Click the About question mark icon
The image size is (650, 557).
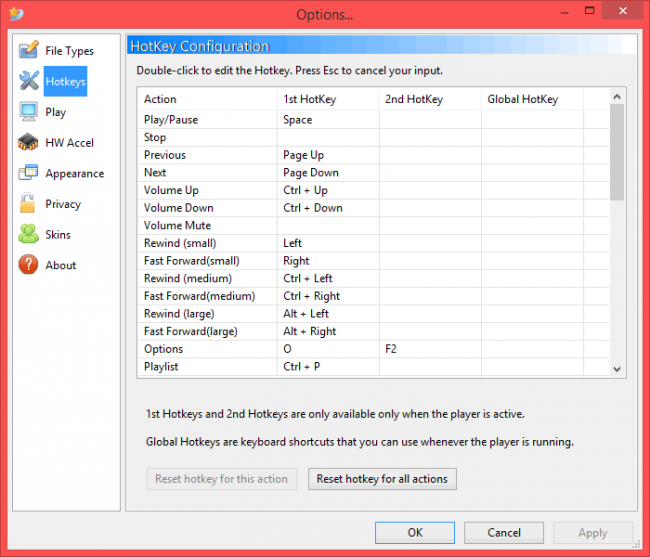point(28,264)
